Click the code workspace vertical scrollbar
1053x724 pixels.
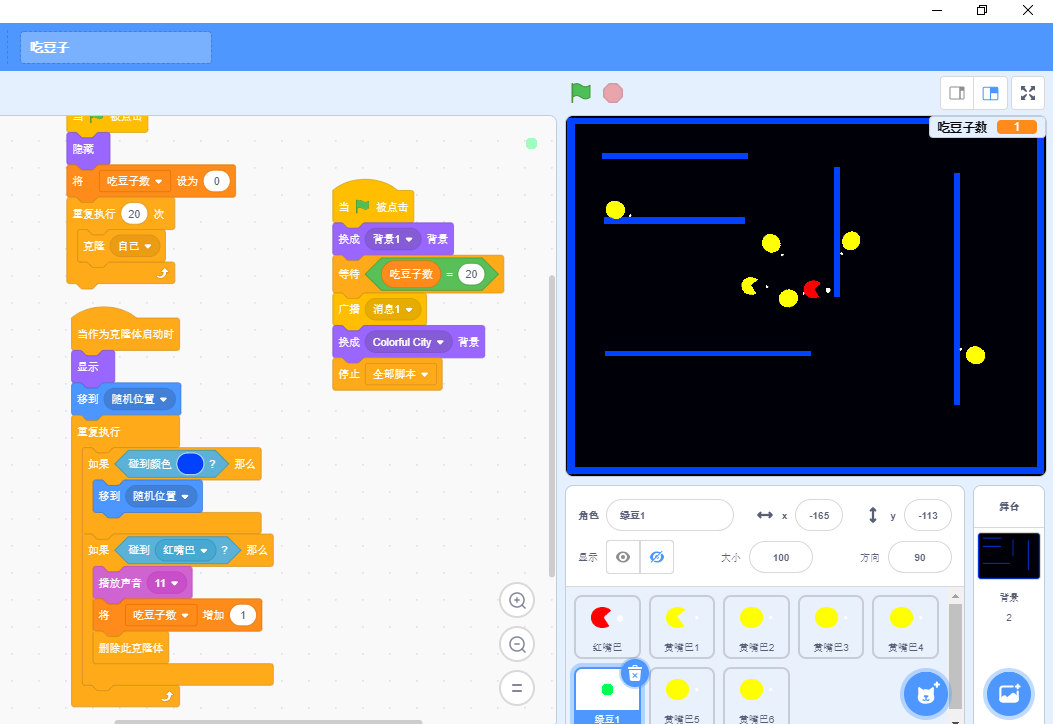552,426
